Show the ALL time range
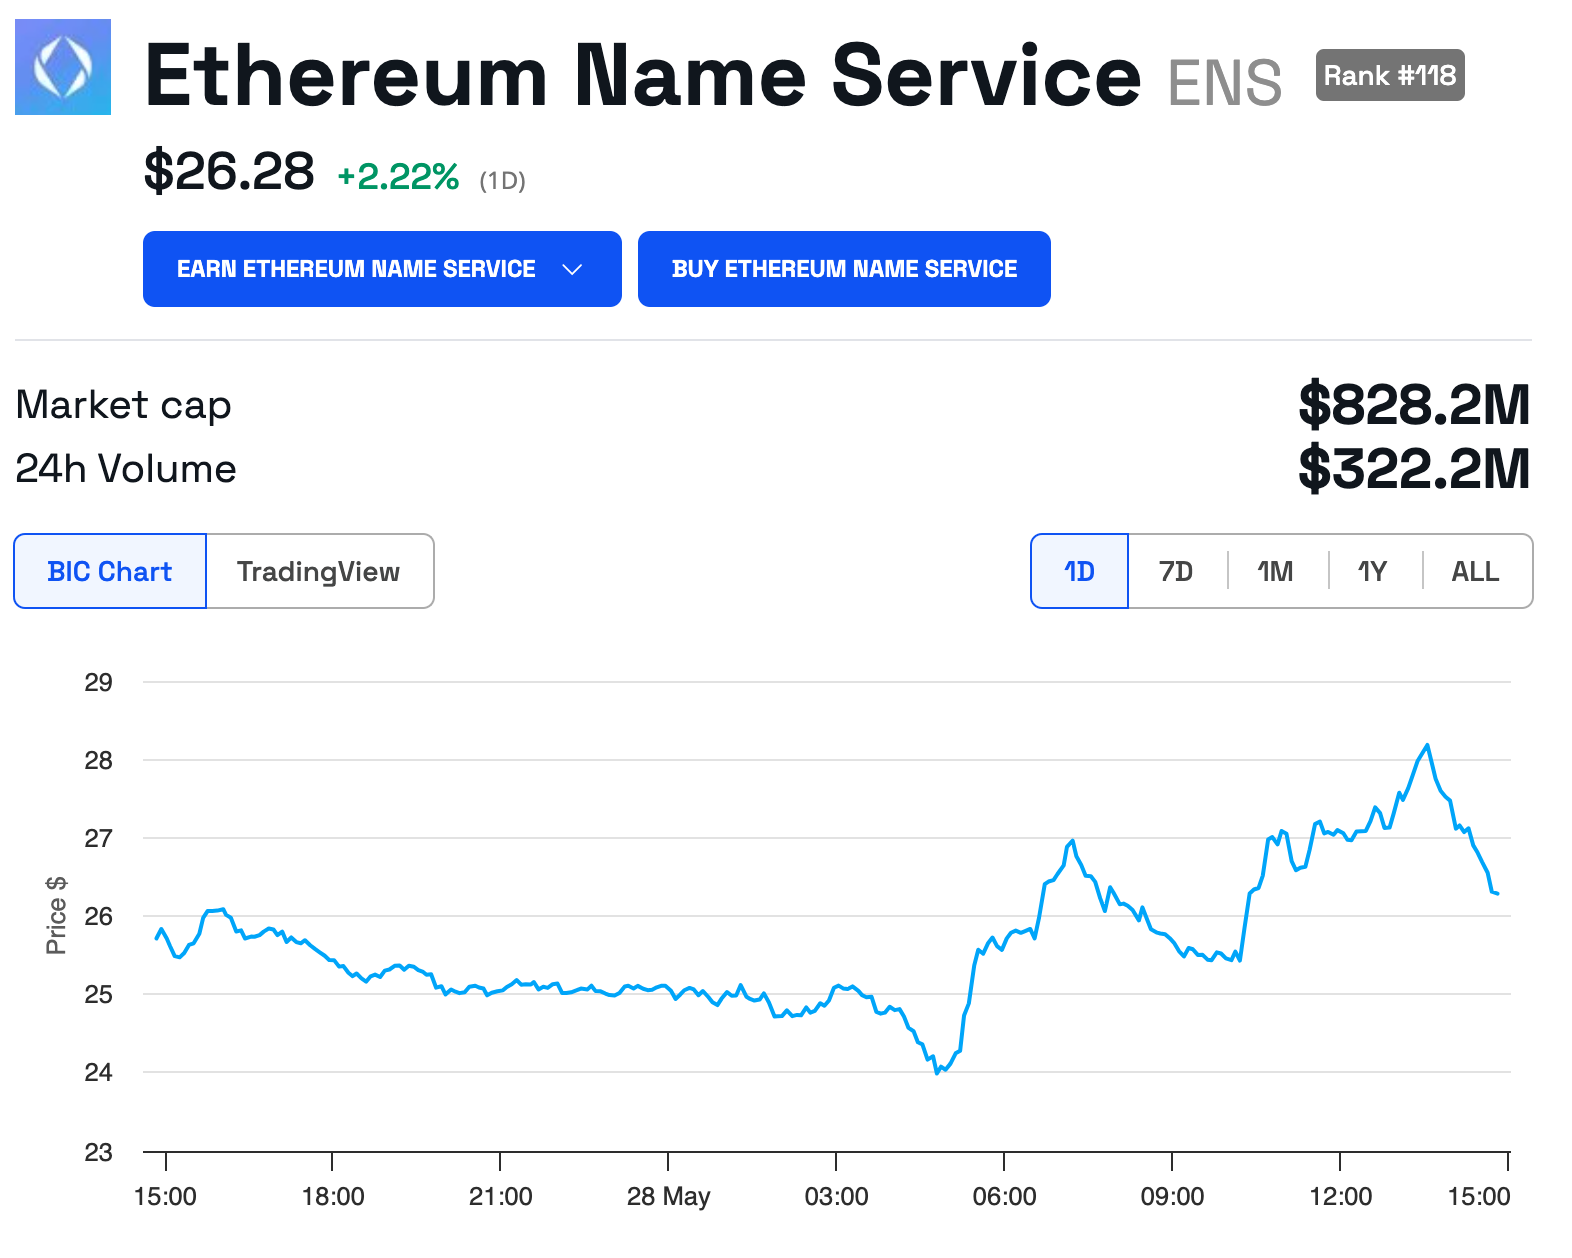The width and height of the screenshot is (1572, 1258). 1475,571
